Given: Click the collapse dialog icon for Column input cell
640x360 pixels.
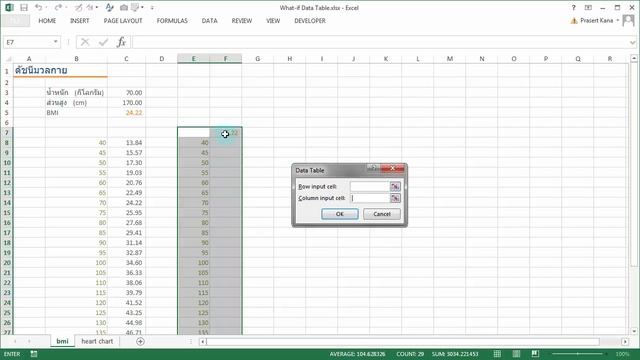Looking at the screenshot, I should click(x=395, y=198).
